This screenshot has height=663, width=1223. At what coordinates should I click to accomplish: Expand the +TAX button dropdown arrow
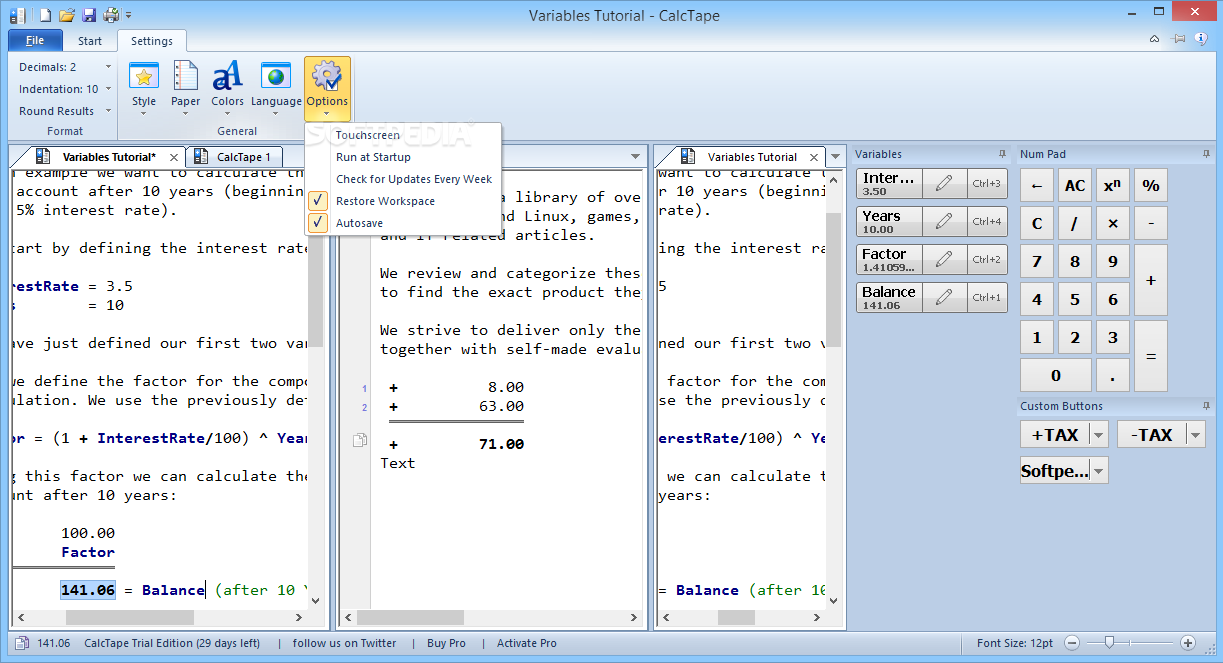[x=1099, y=434]
